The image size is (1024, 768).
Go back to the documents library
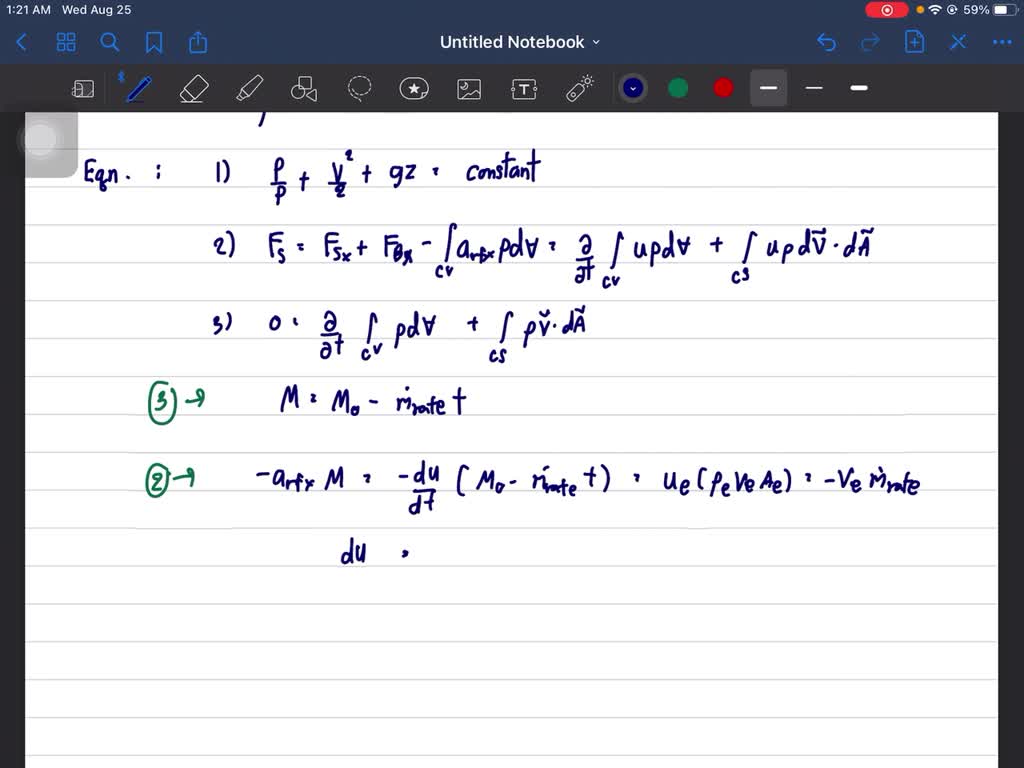coord(22,42)
